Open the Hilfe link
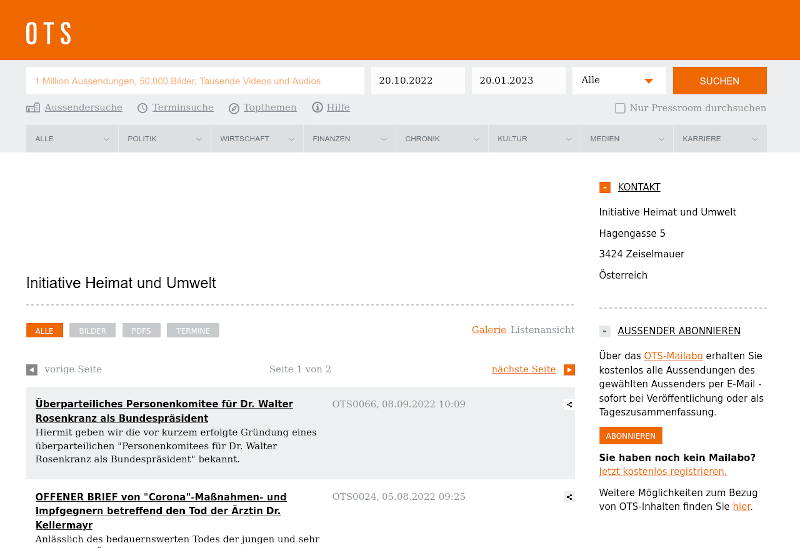Viewport: 800px width, 548px height. tap(338, 108)
